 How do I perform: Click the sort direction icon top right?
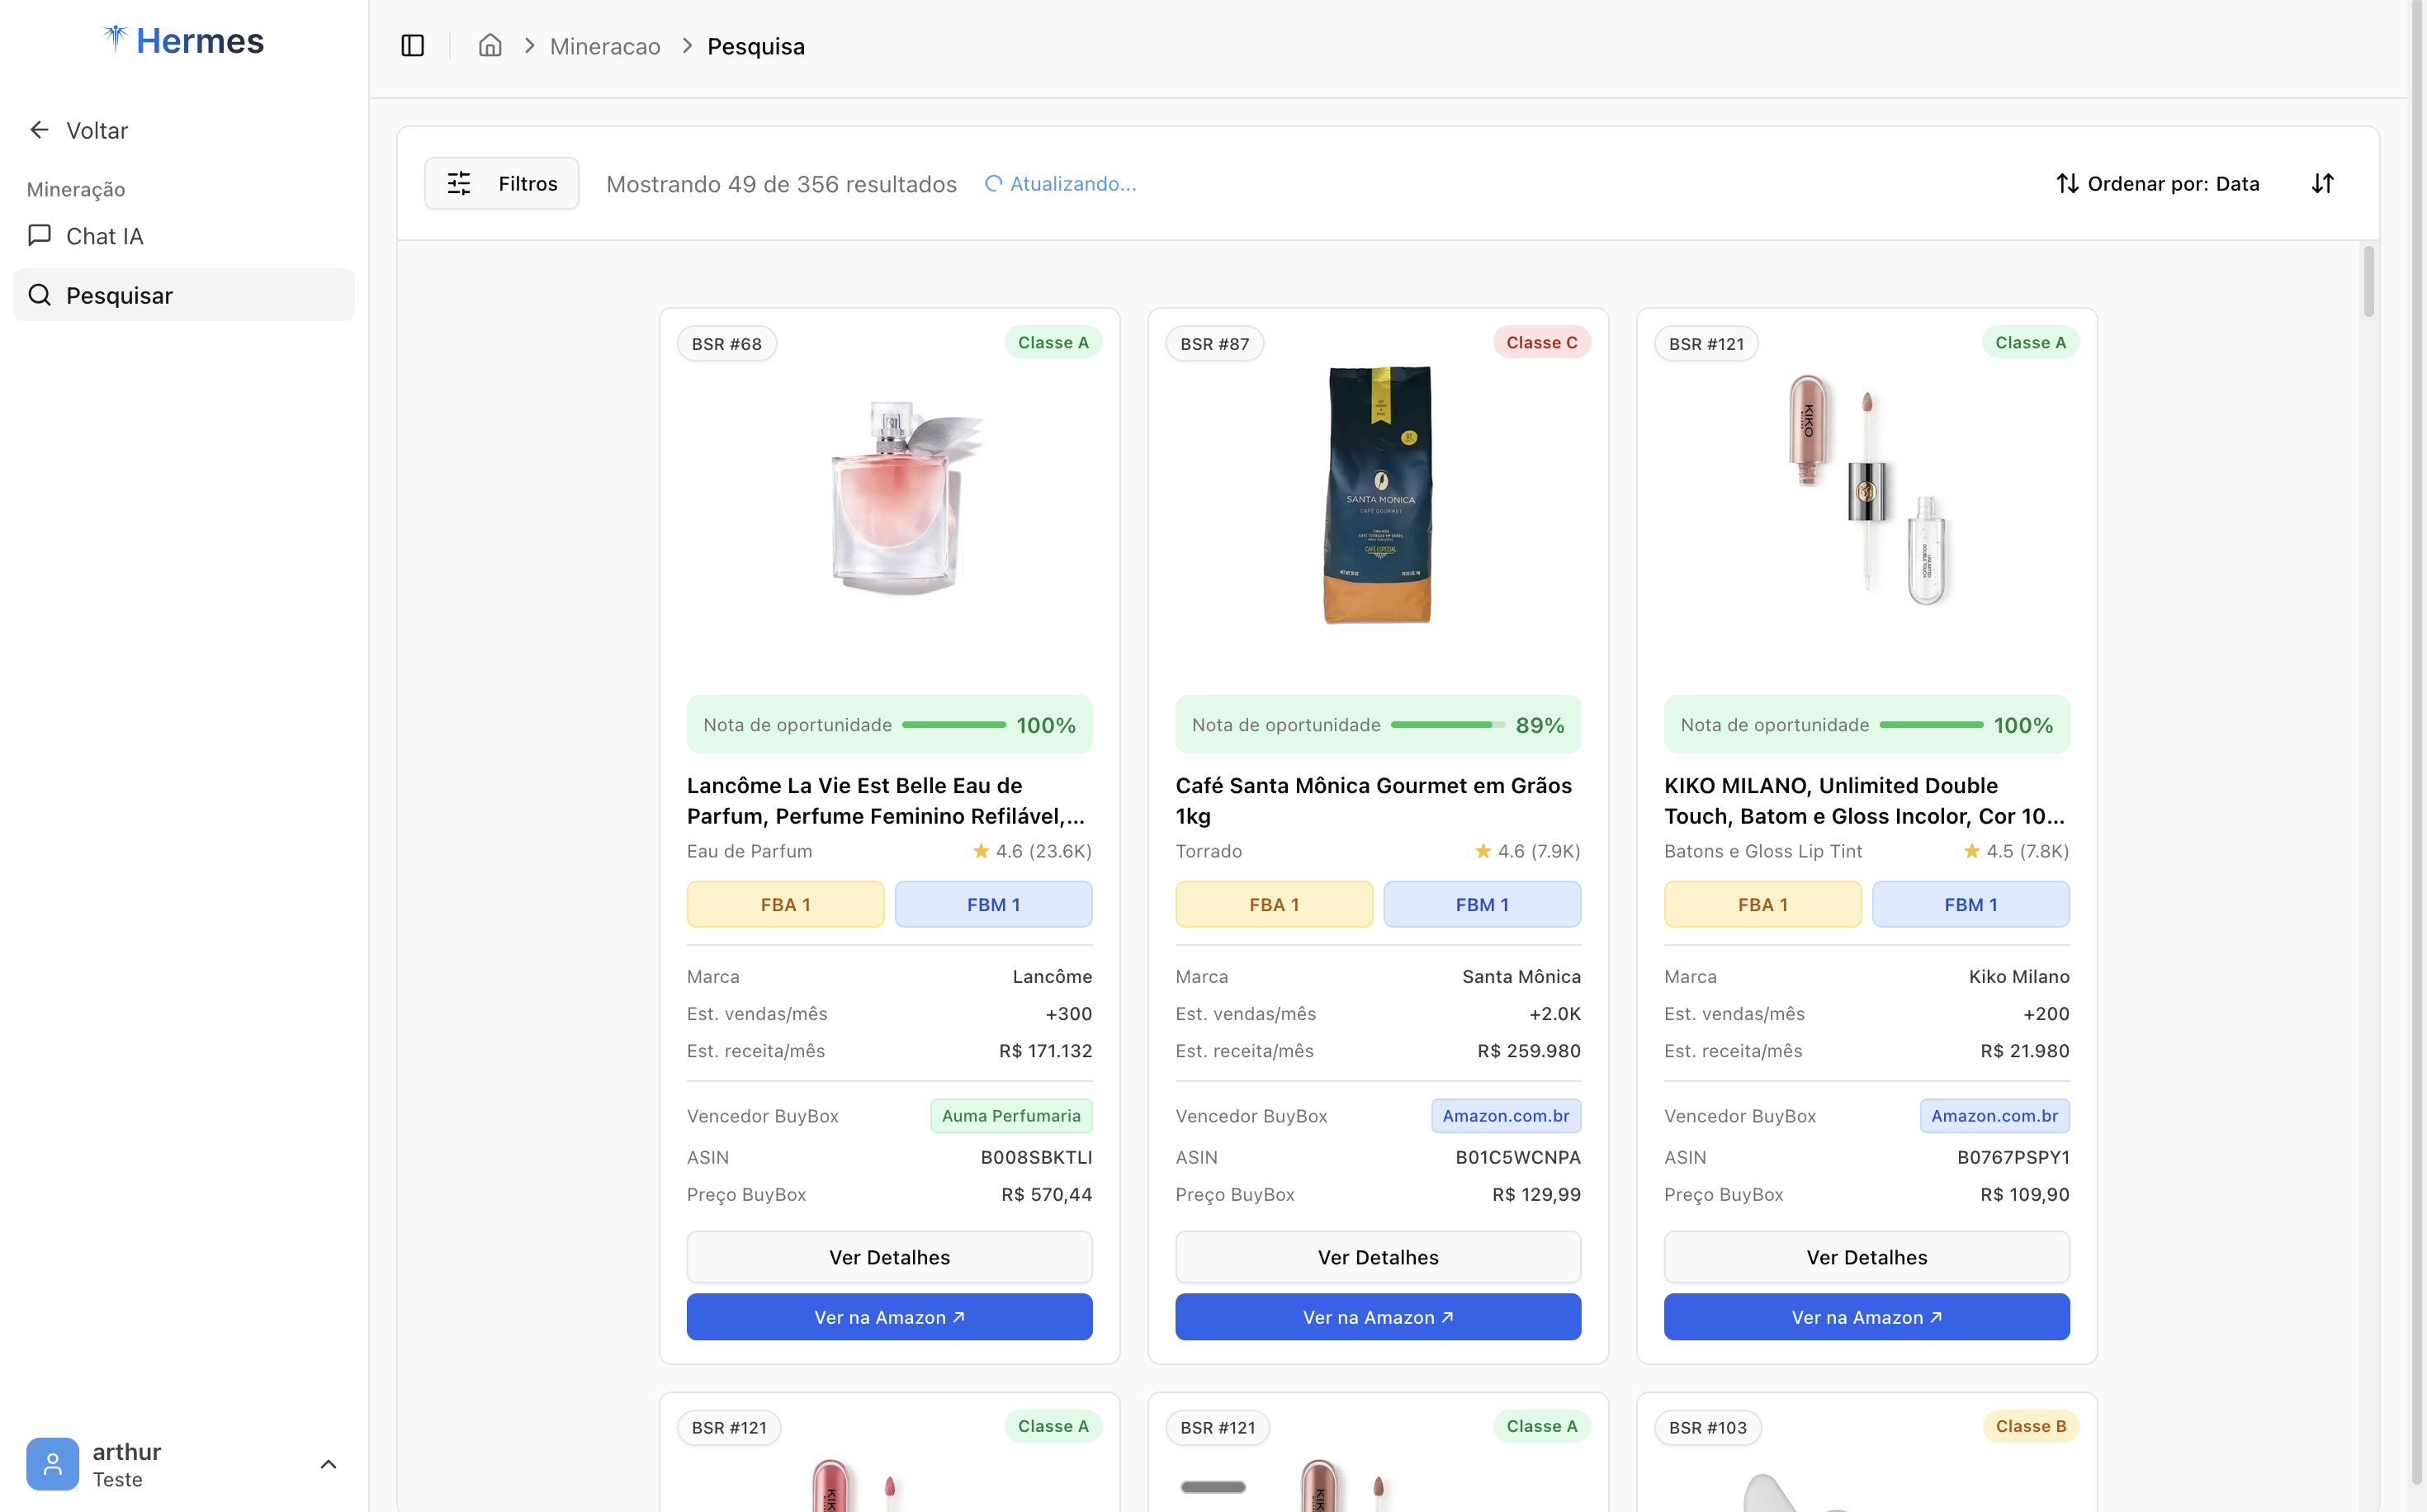point(2322,183)
